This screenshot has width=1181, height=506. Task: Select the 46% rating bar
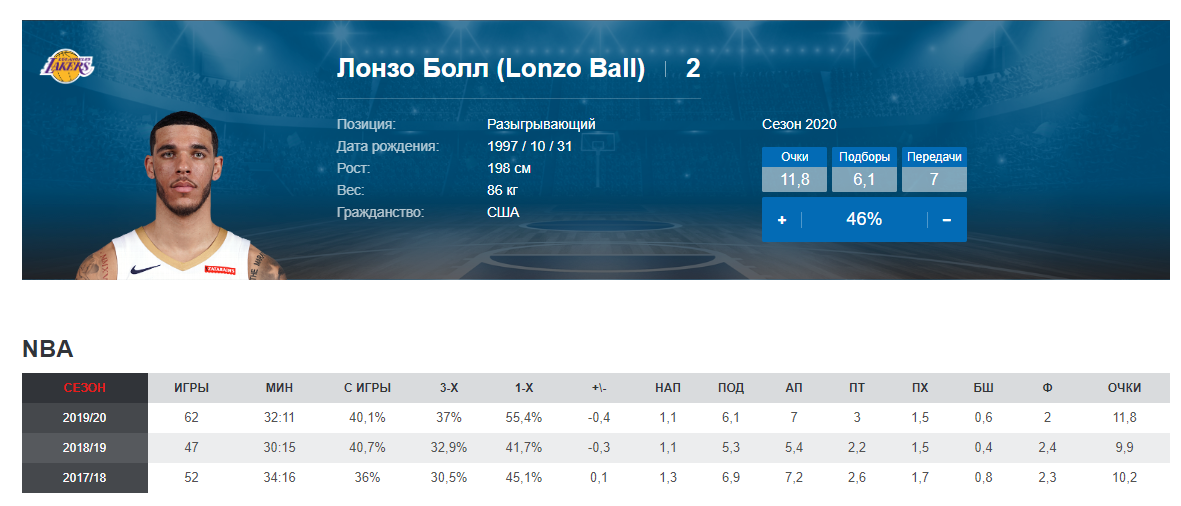pos(864,220)
